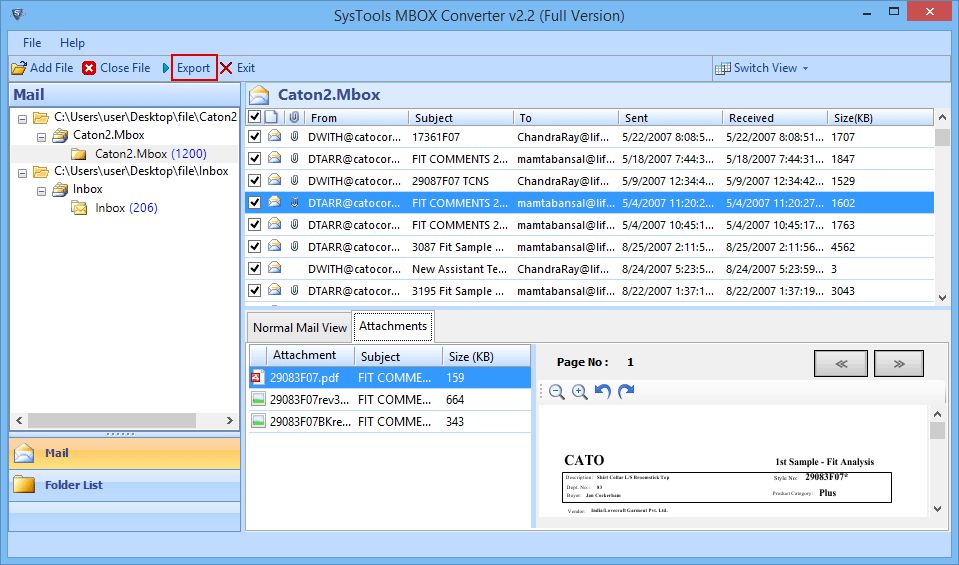The height and width of the screenshot is (565, 959).
Task: Click the envelope icon of the 17361F07 email
Action: coord(275,136)
